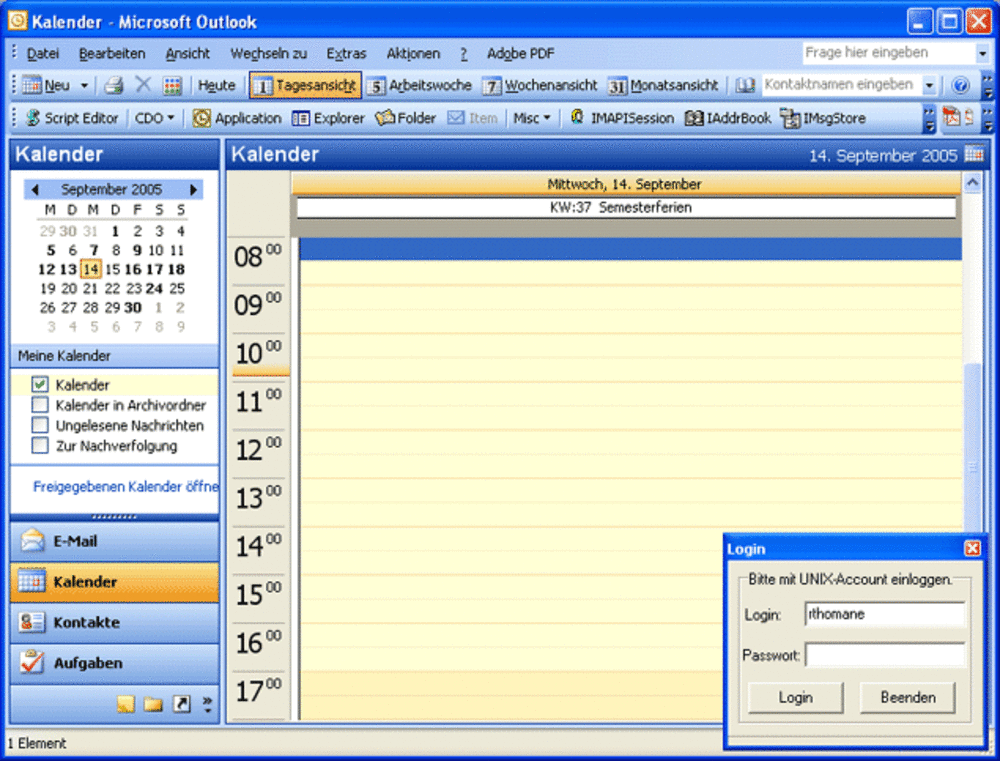Click Freigegebenen Kalender öffnen link
This screenshot has width=1000, height=761.
[125, 487]
